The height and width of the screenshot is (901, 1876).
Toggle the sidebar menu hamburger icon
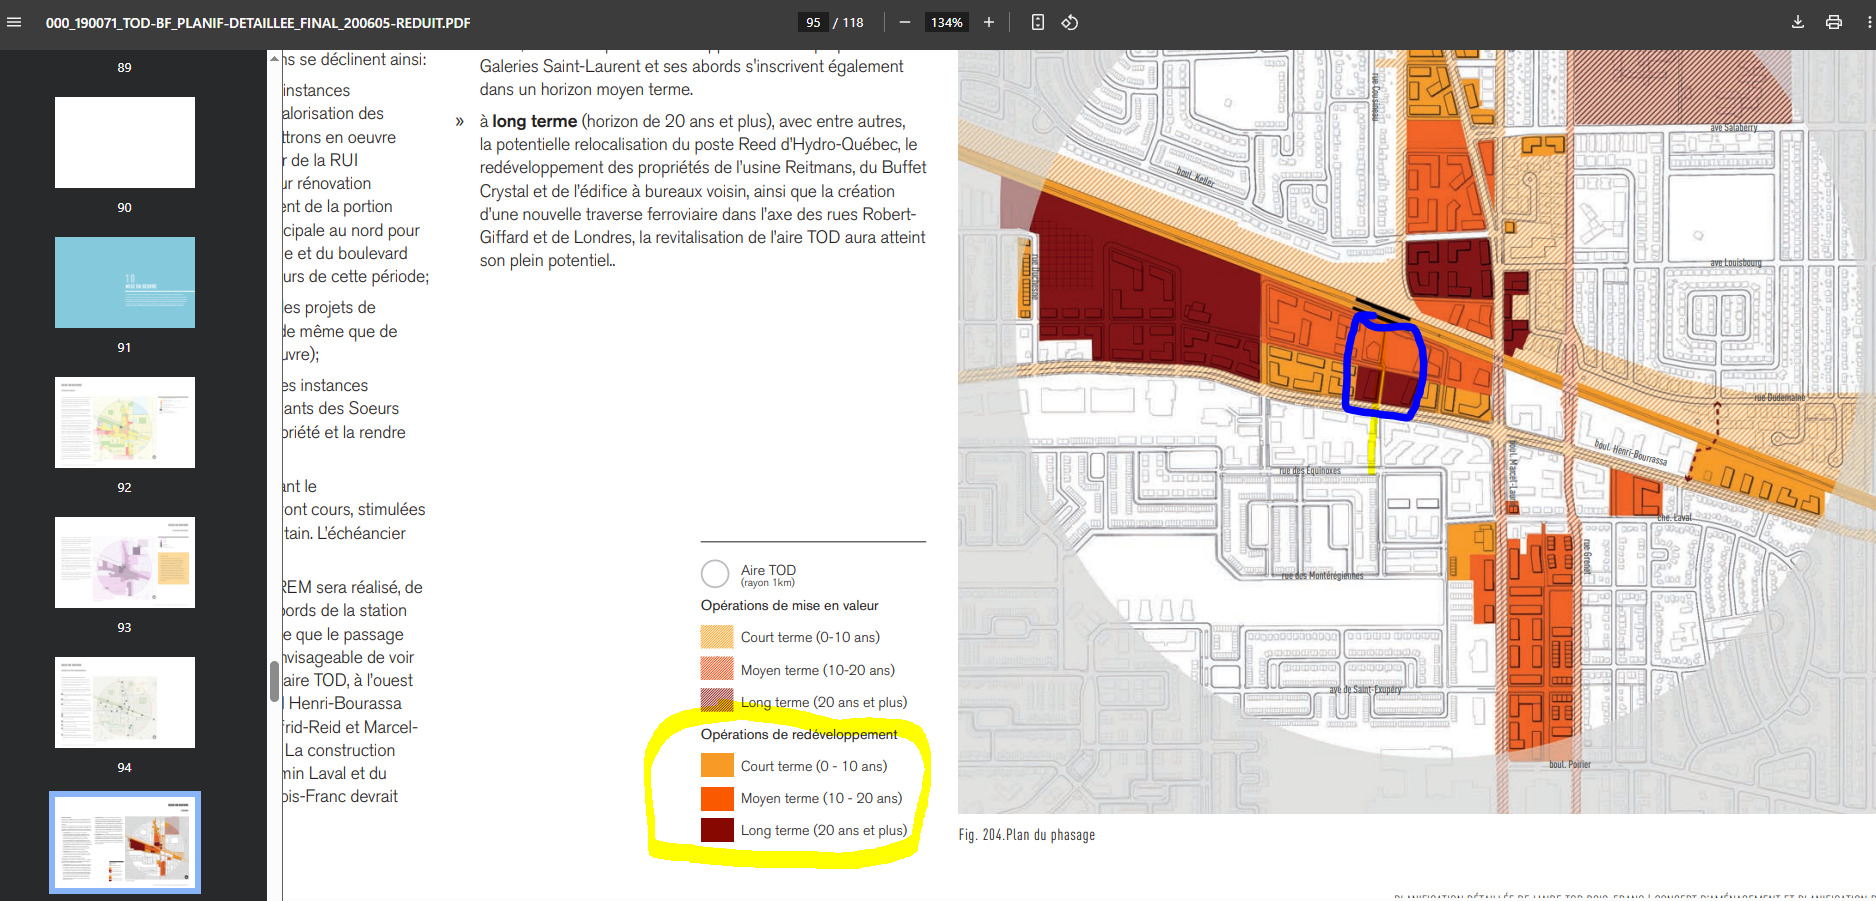14,22
